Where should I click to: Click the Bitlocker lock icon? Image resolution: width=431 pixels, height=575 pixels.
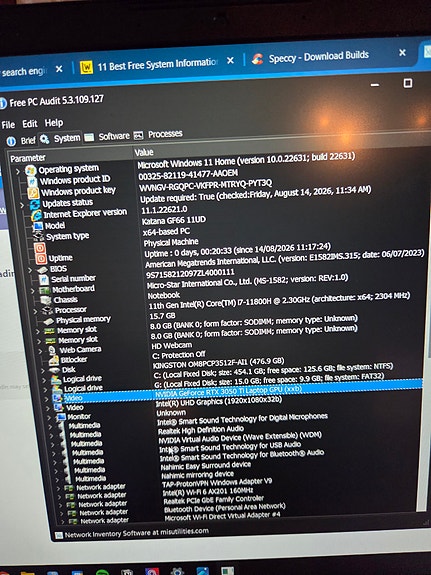tap(54, 360)
